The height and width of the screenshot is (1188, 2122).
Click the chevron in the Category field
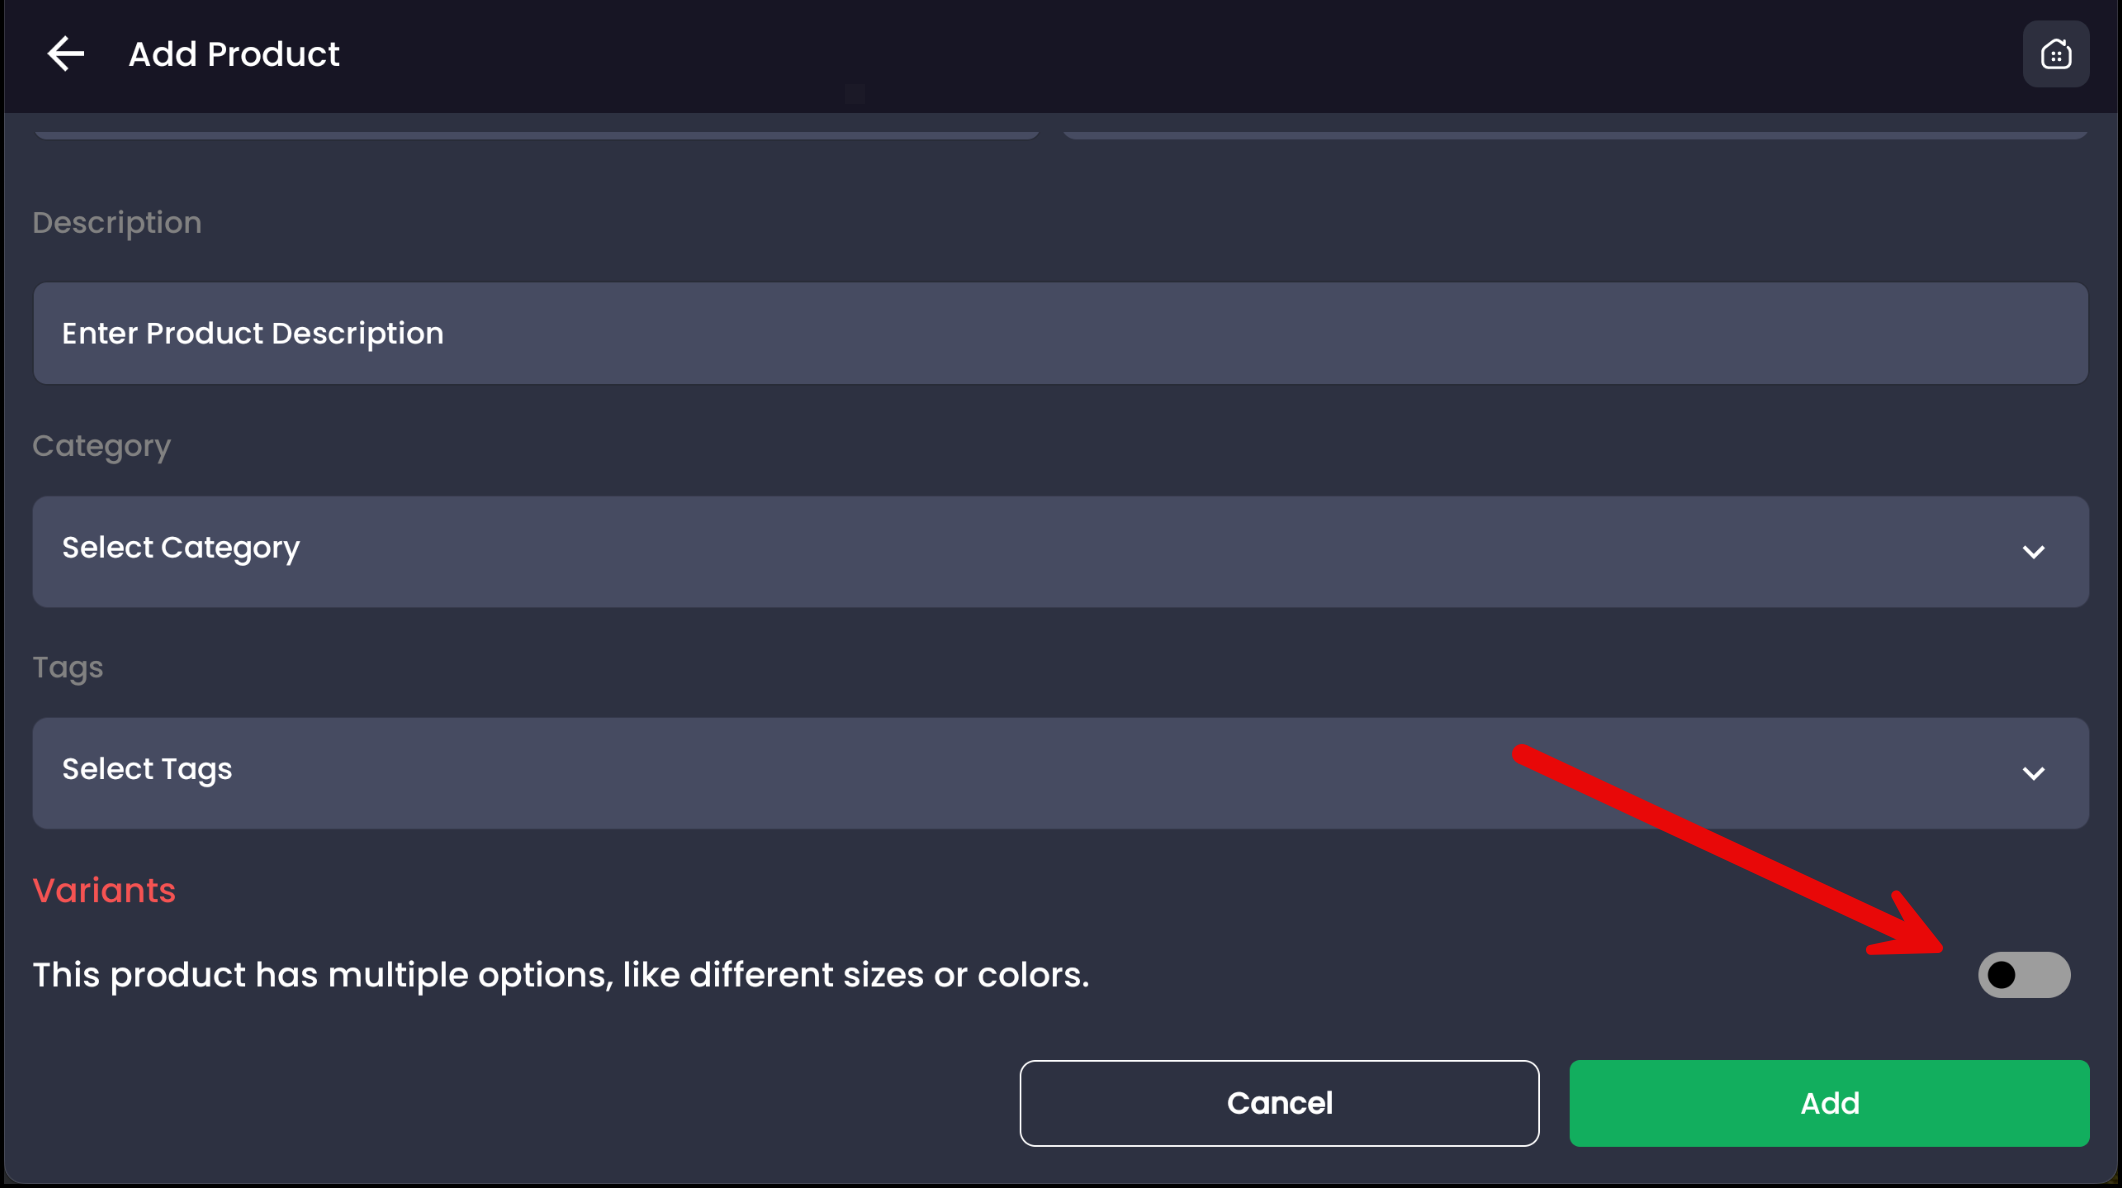pyautogui.click(x=2033, y=552)
